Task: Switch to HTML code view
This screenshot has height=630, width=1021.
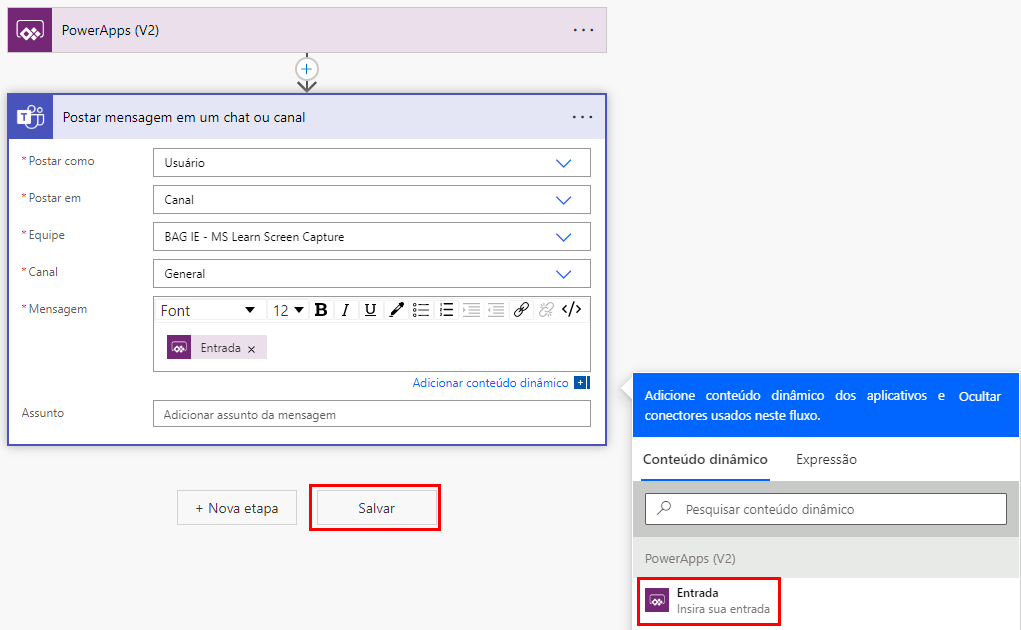Action: (571, 310)
